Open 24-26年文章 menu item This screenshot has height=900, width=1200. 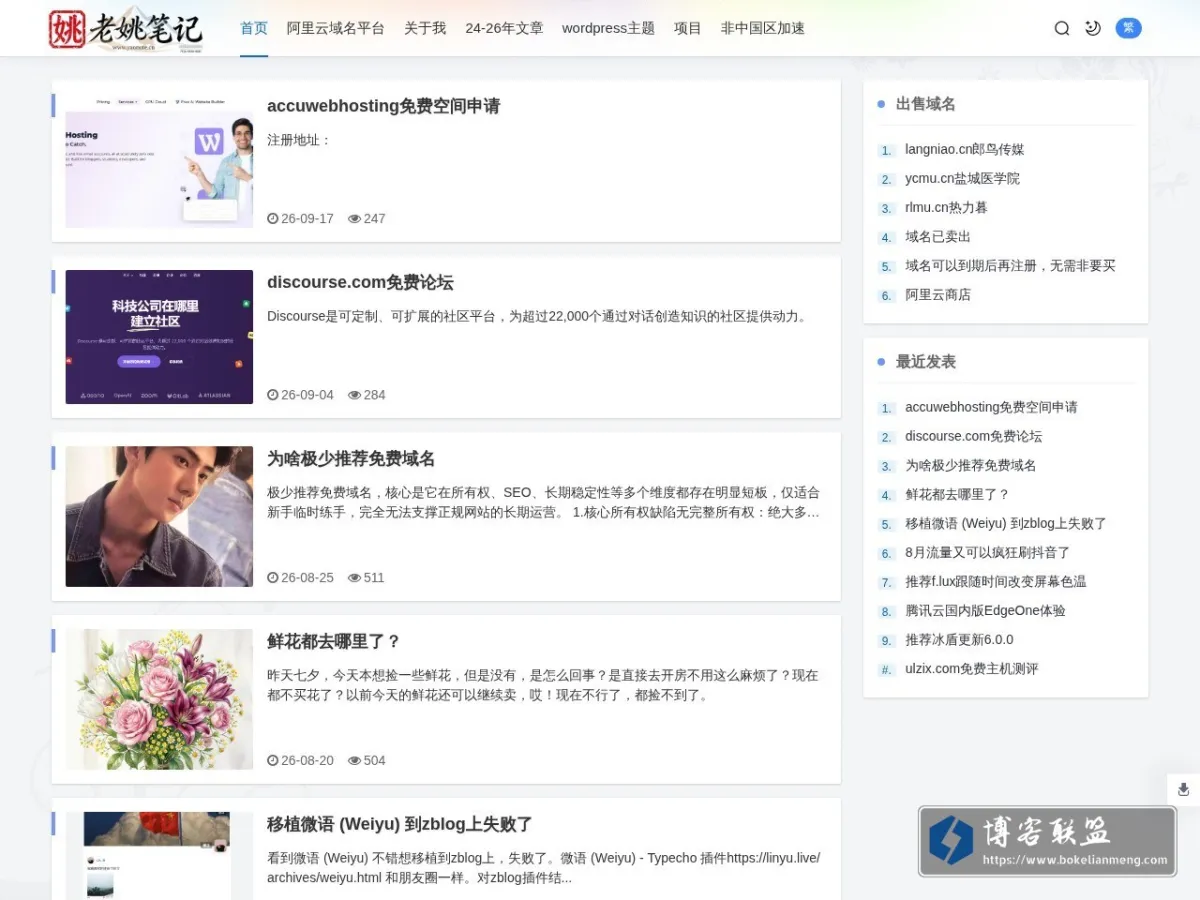504,28
